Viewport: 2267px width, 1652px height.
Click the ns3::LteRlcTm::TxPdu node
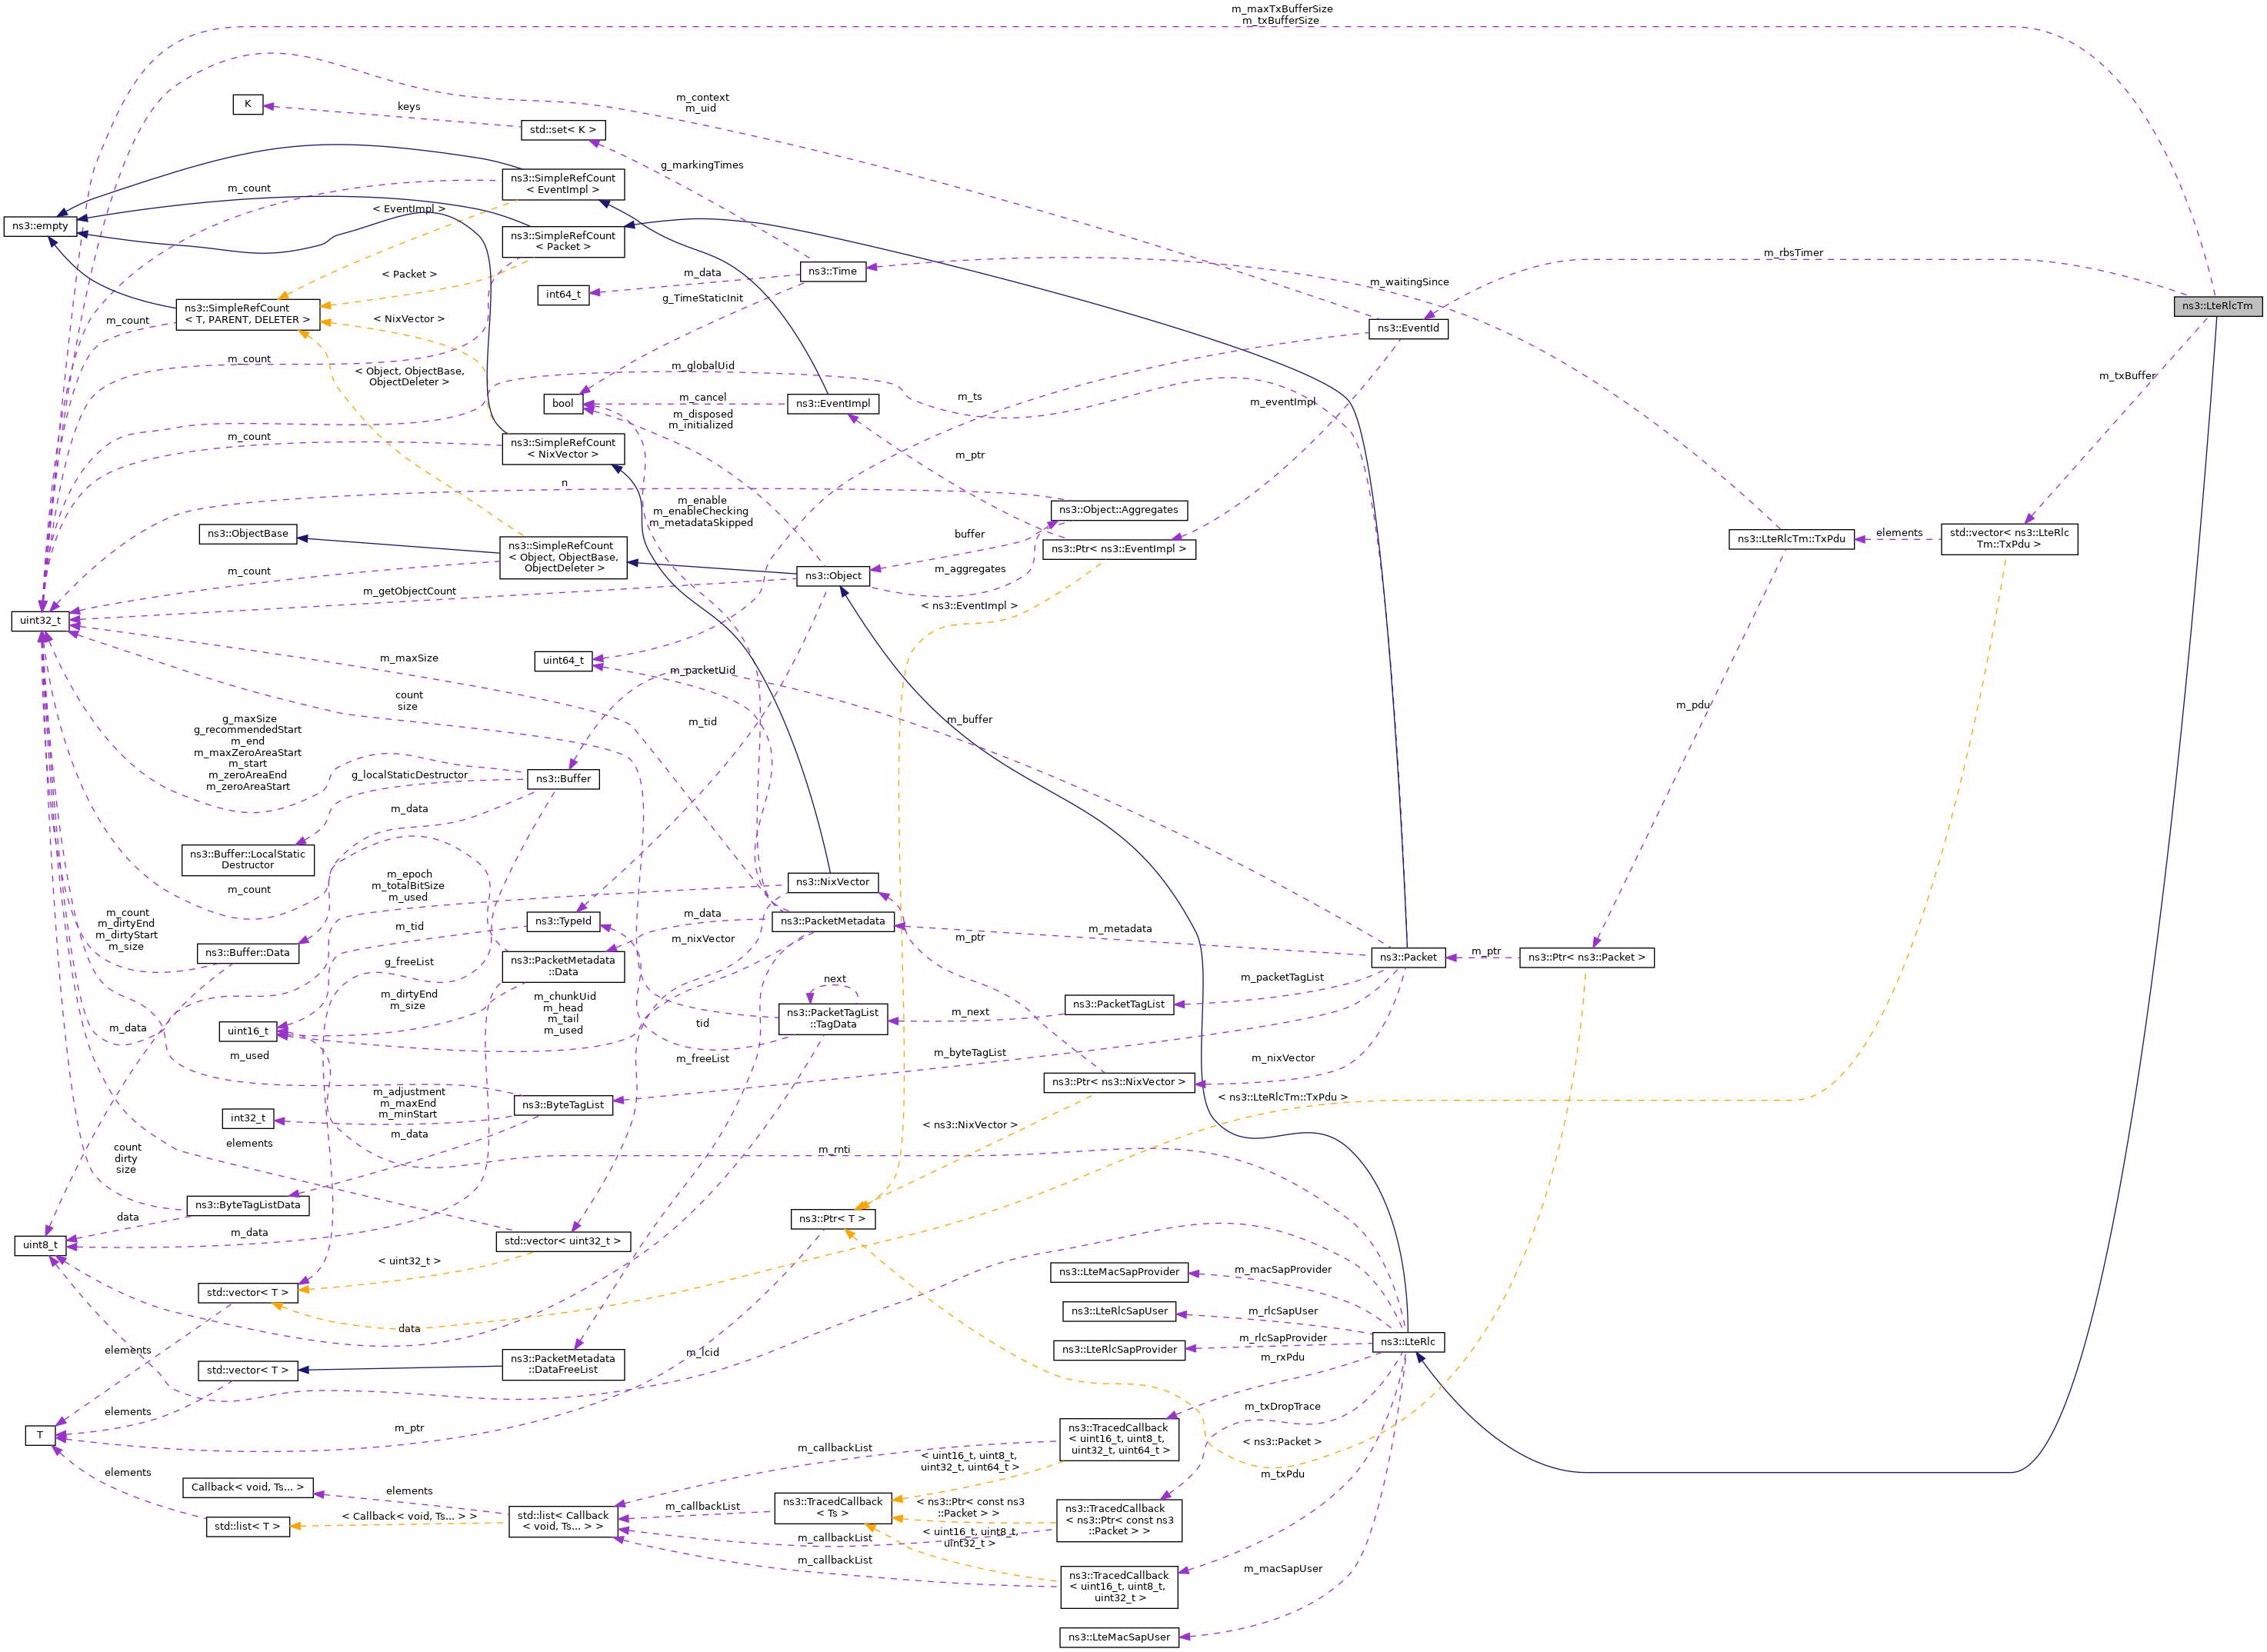pyautogui.click(x=1791, y=539)
